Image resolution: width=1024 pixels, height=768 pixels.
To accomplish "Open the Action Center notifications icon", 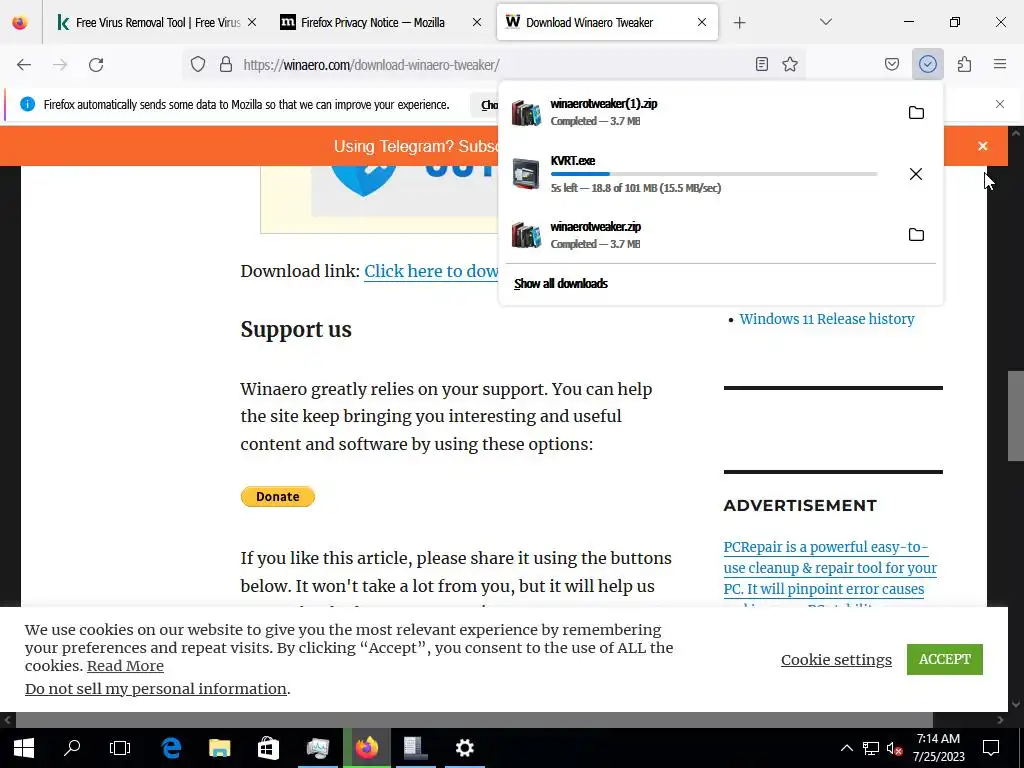I will point(991,748).
